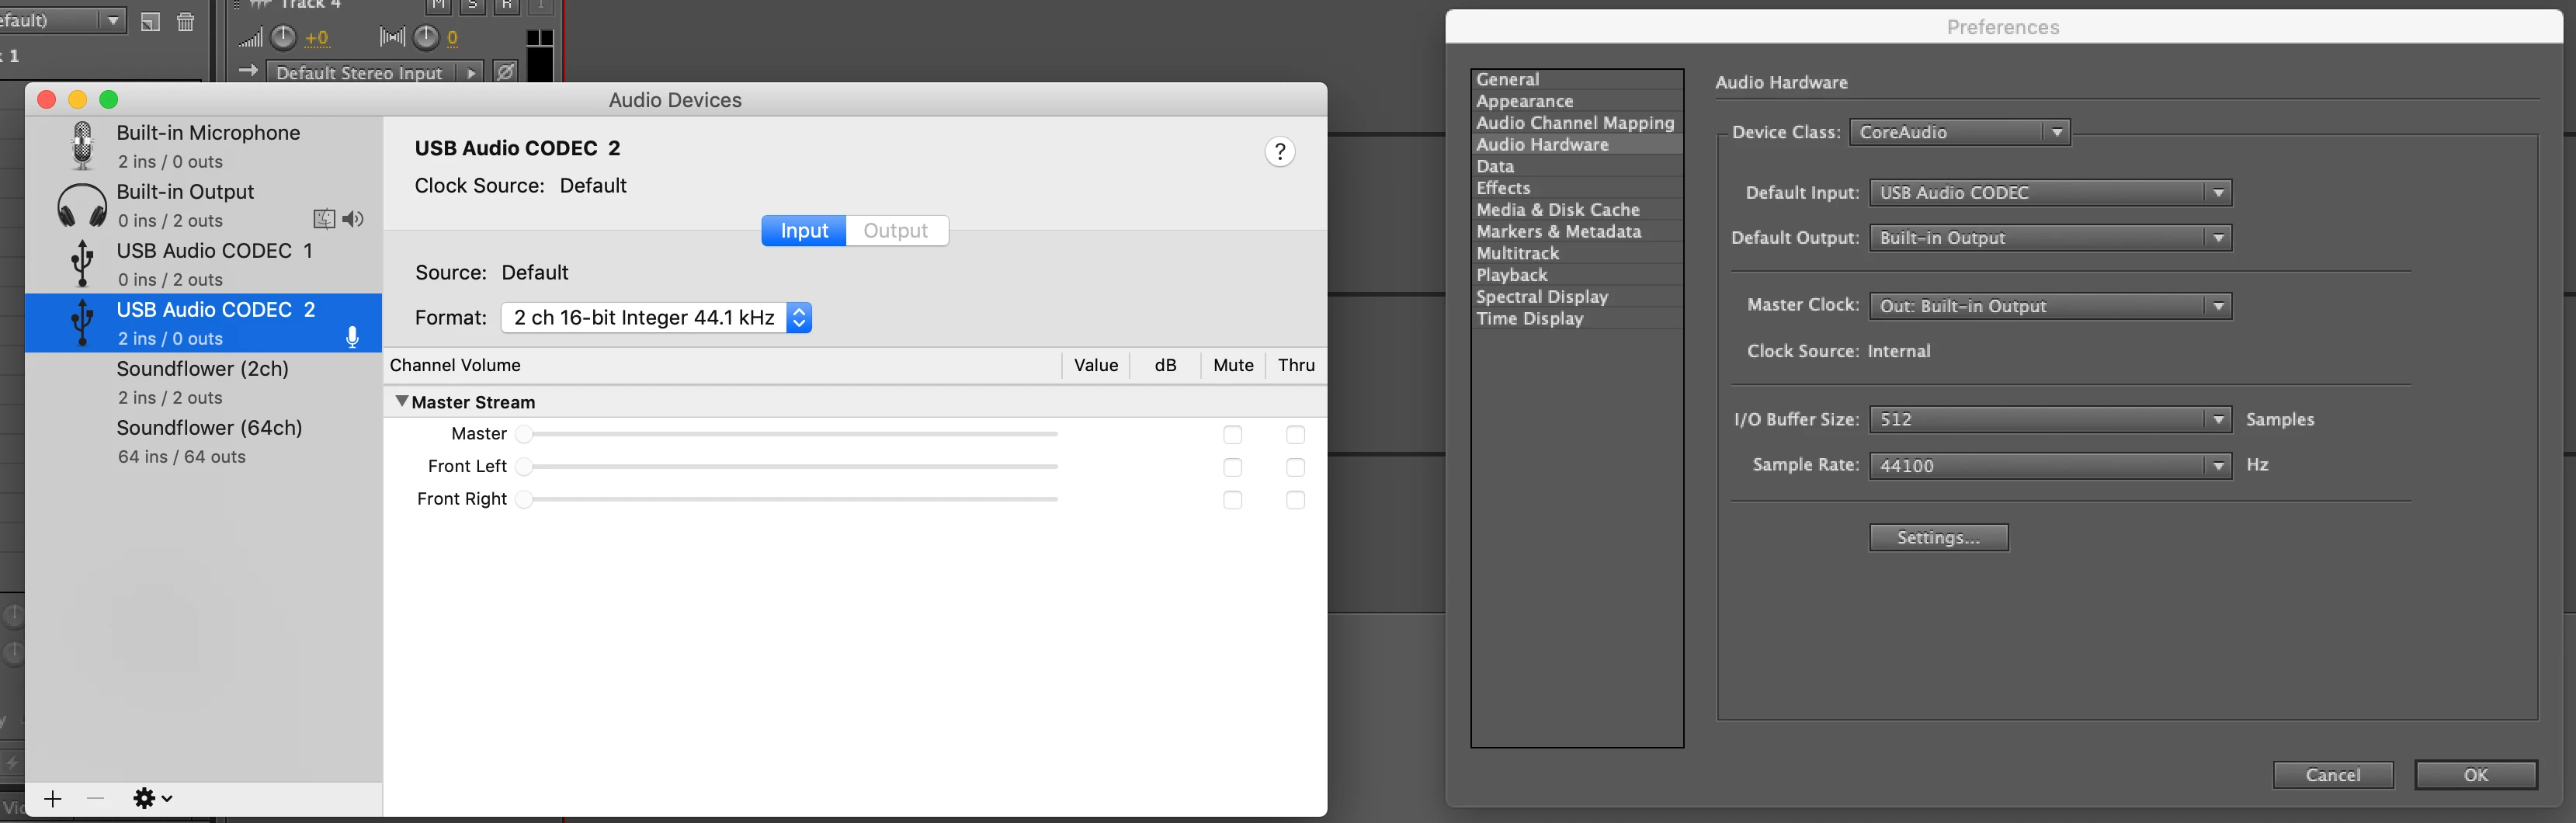Open the Sample Rate dropdown
This screenshot has height=823, width=2576.
2050,466
